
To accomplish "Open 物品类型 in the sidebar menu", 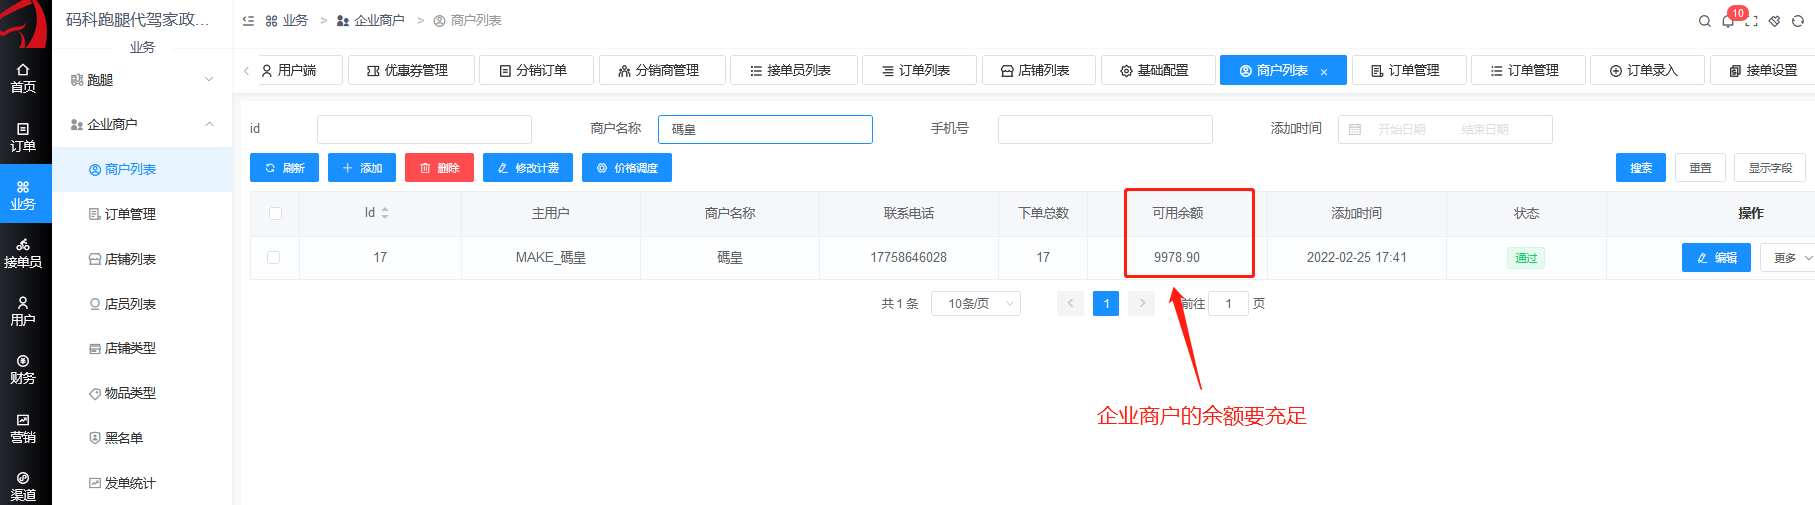I will [x=142, y=393].
